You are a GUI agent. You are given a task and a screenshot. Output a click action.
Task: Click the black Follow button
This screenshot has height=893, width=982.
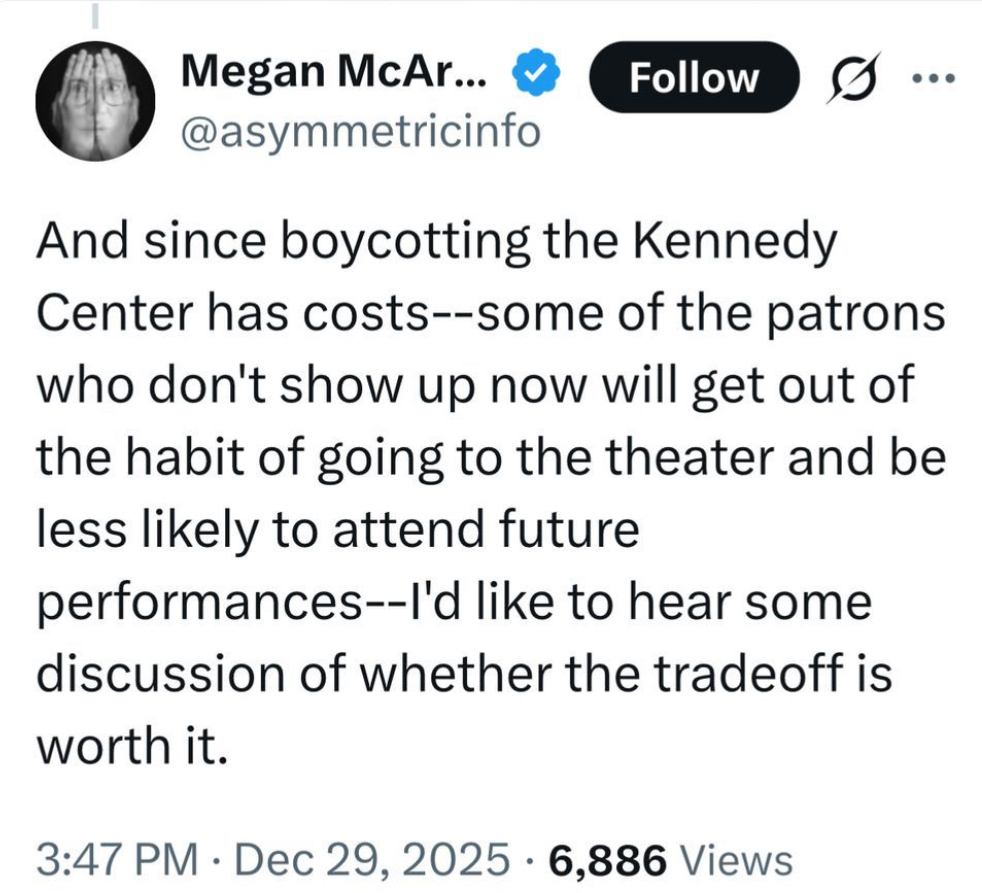694,76
